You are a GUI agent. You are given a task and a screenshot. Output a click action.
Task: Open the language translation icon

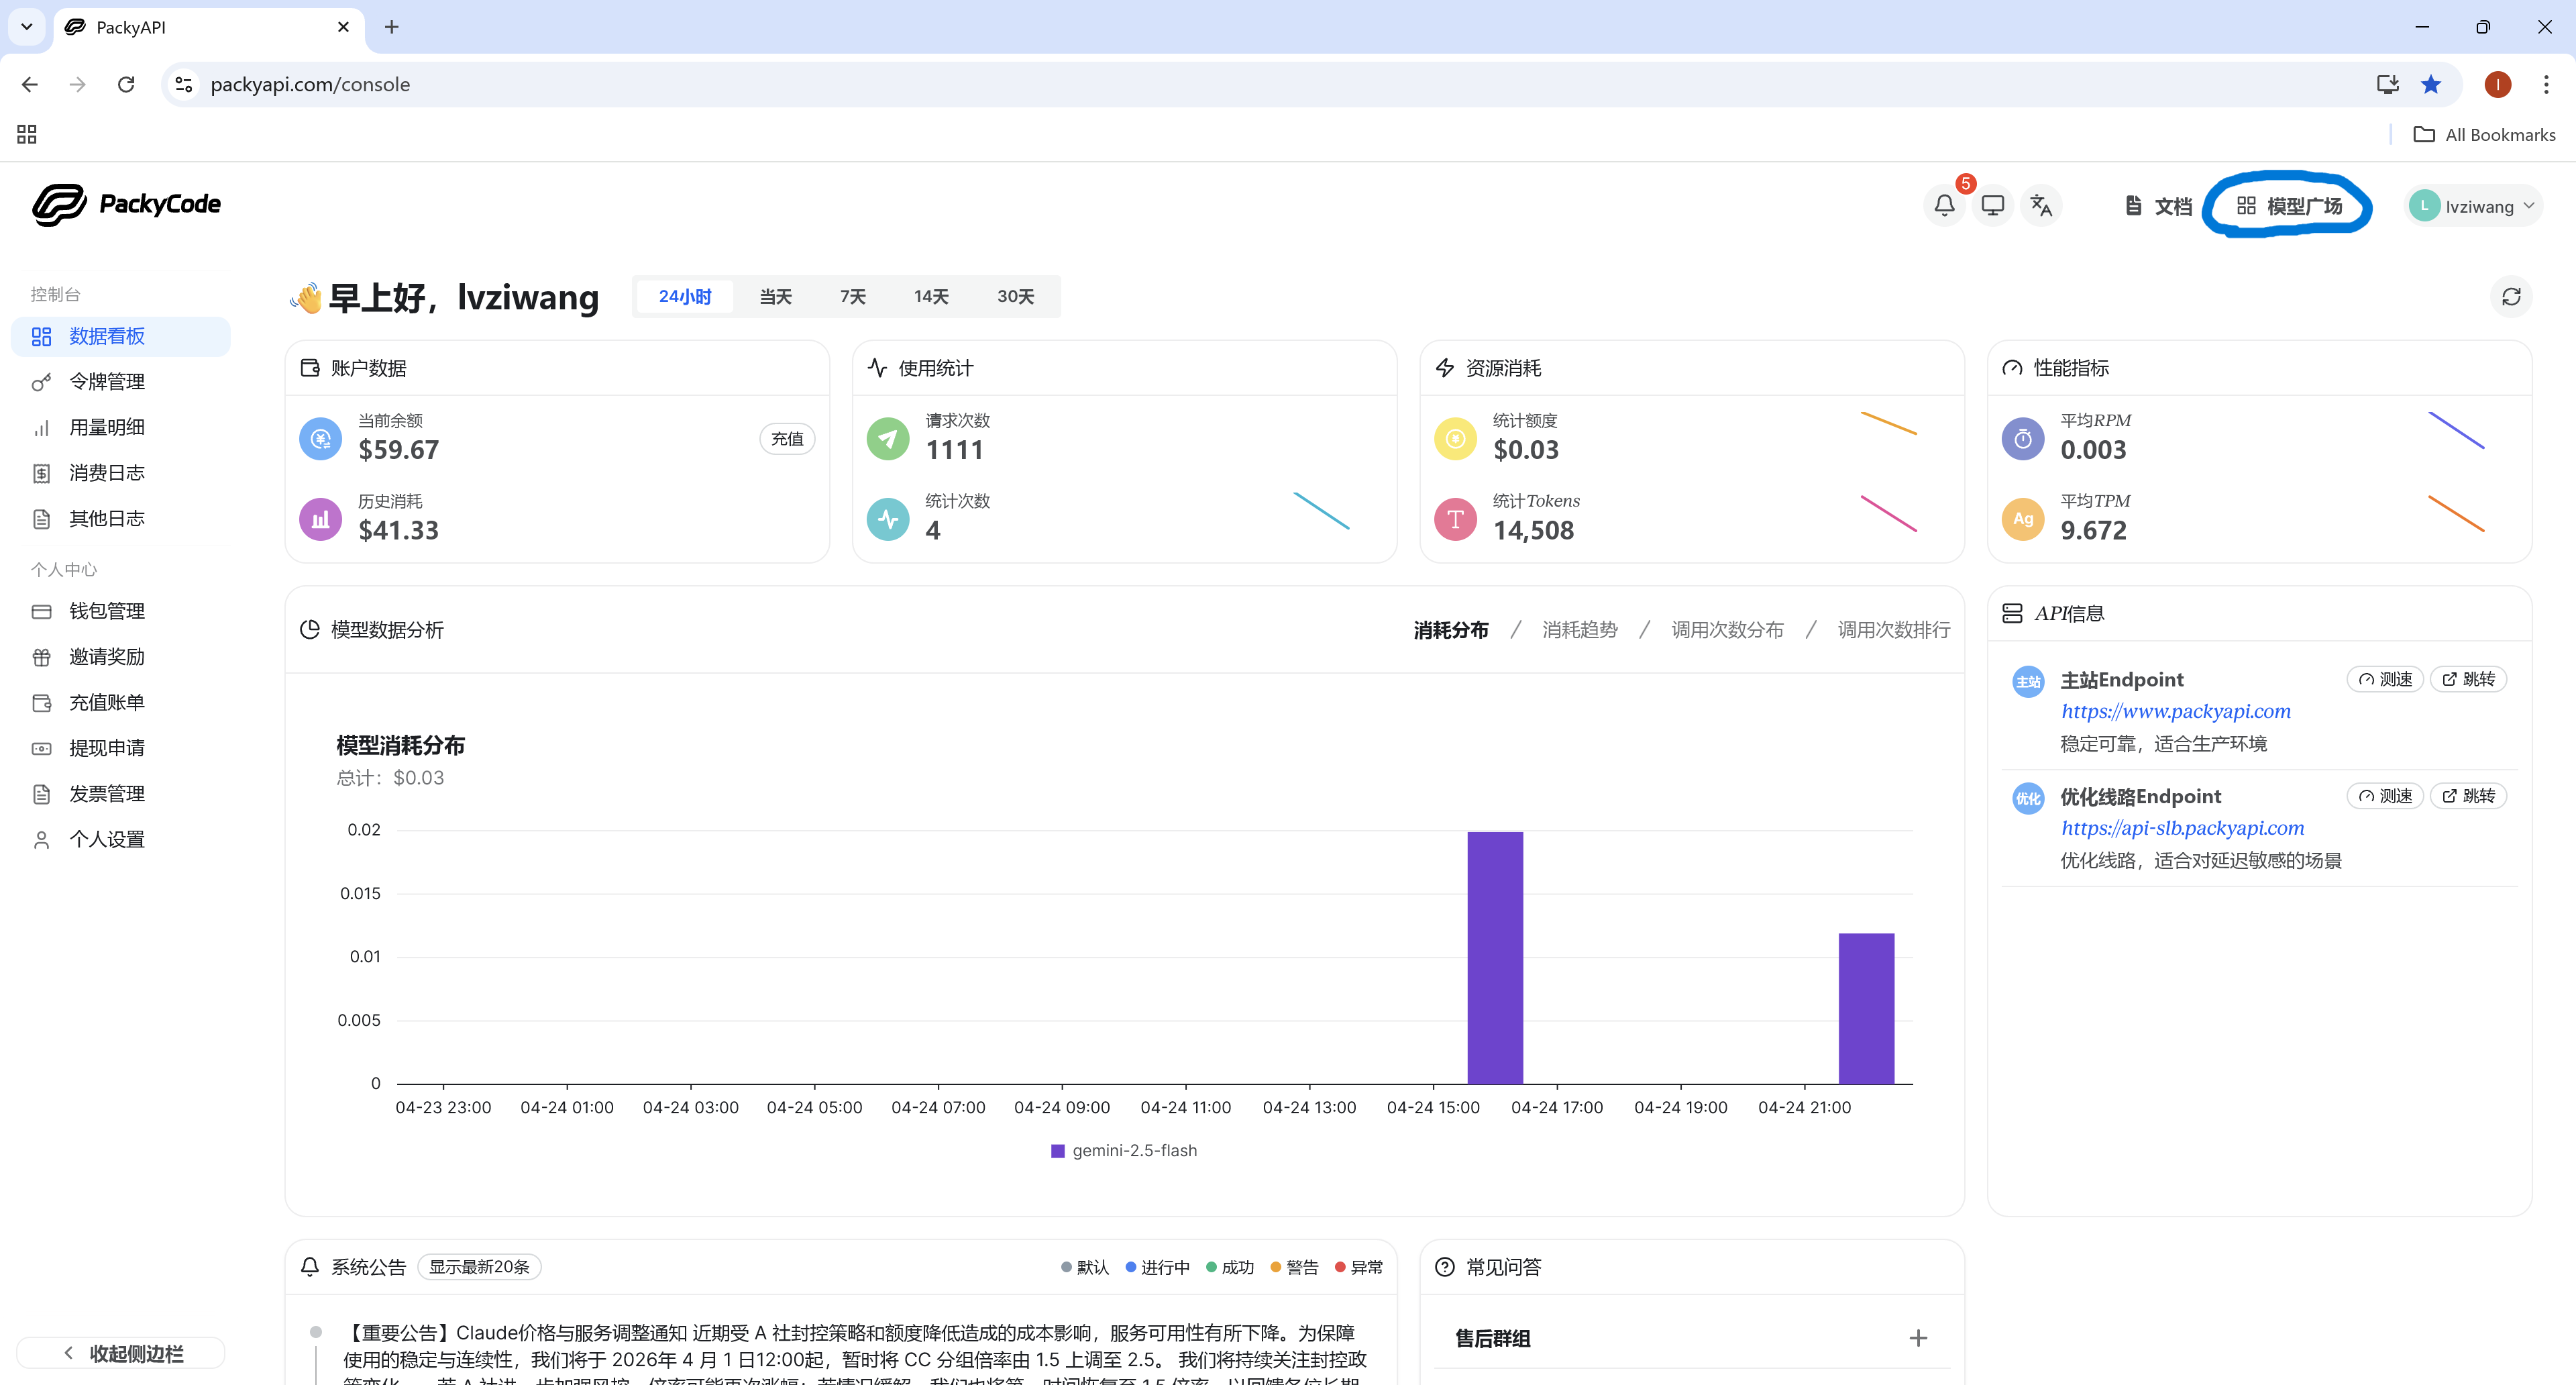[2041, 205]
